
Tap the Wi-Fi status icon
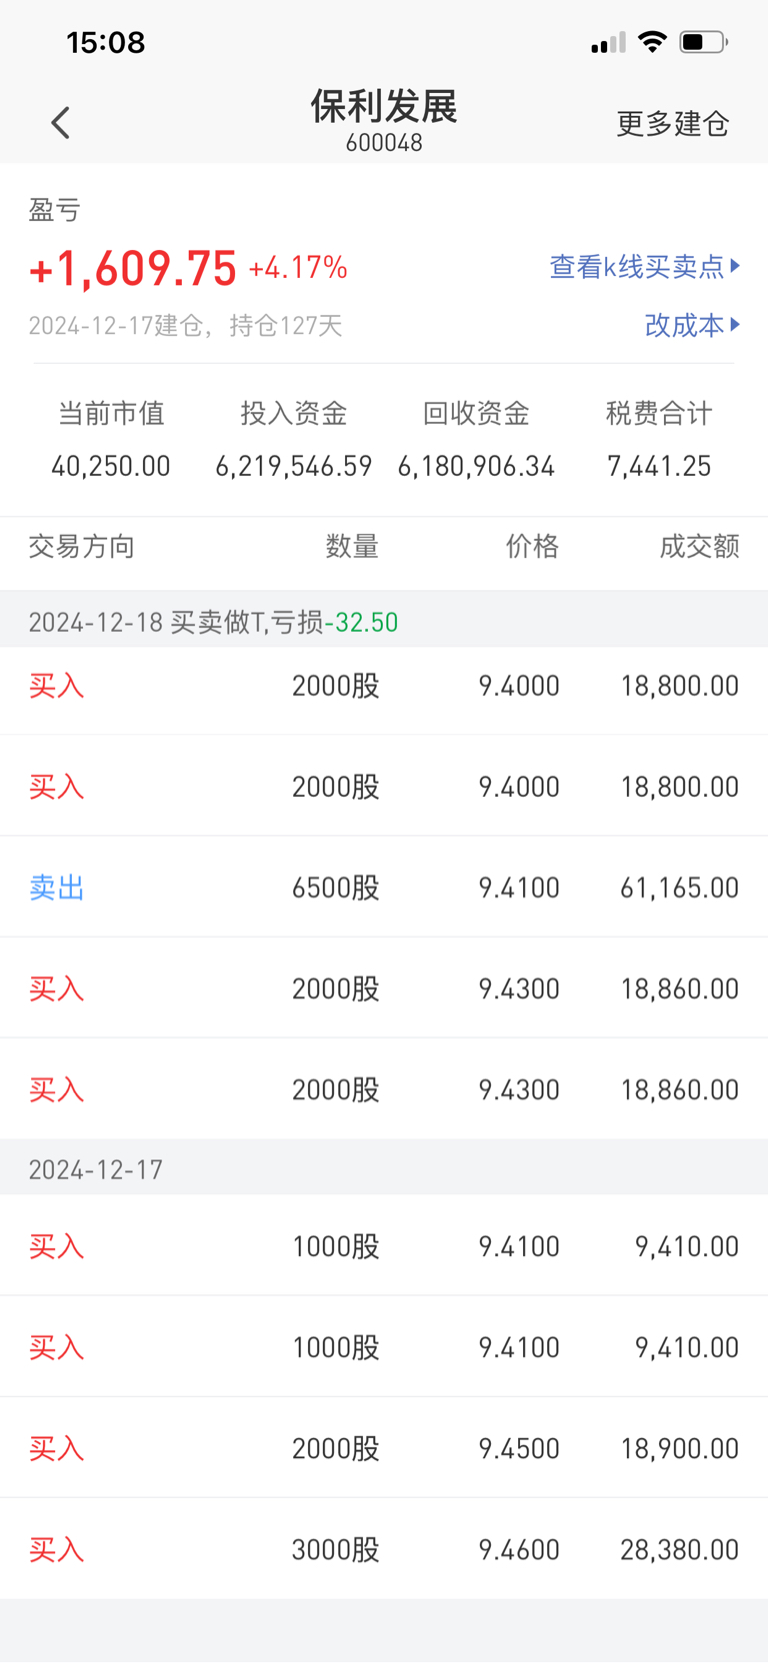(x=653, y=42)
